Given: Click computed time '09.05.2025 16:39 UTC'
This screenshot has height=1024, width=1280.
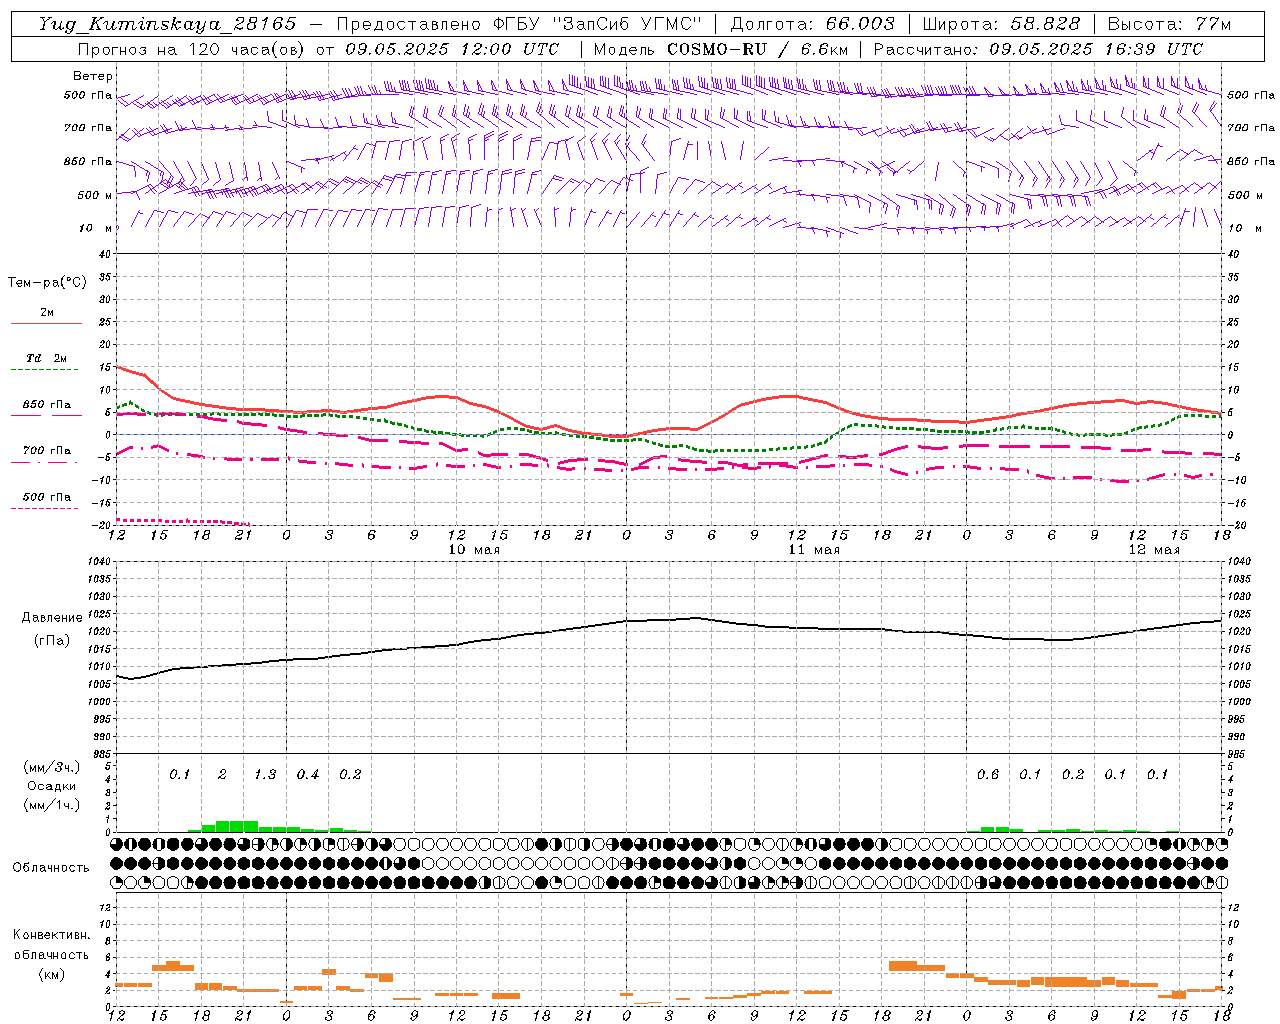Looking at the screenshot, I should click(1096, 49).
